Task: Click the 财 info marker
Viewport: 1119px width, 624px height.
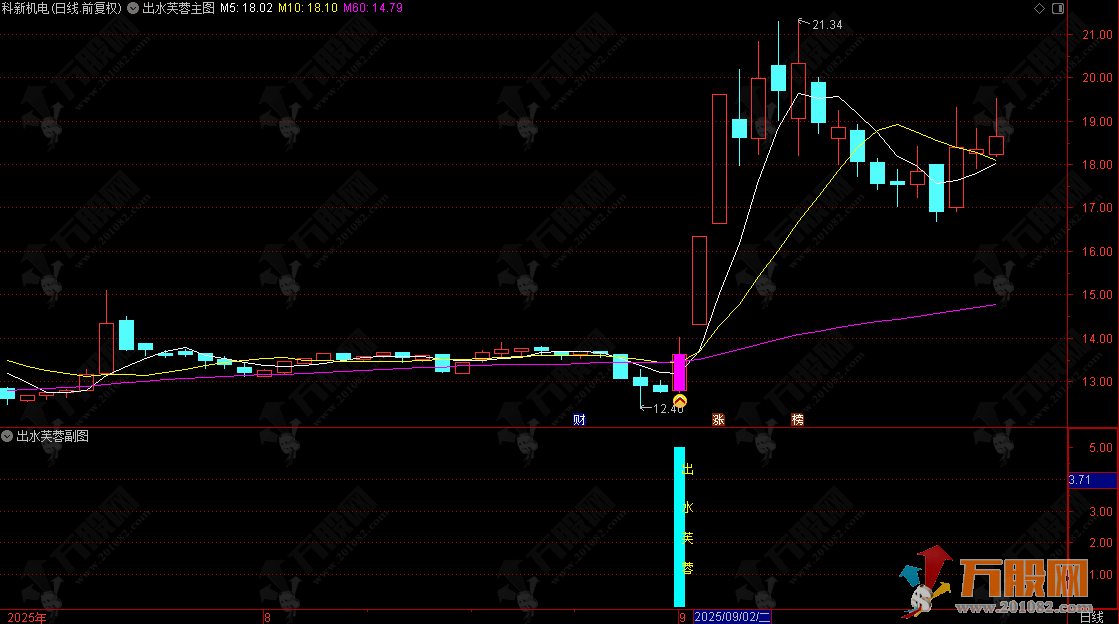Action: tap(579, 420)
